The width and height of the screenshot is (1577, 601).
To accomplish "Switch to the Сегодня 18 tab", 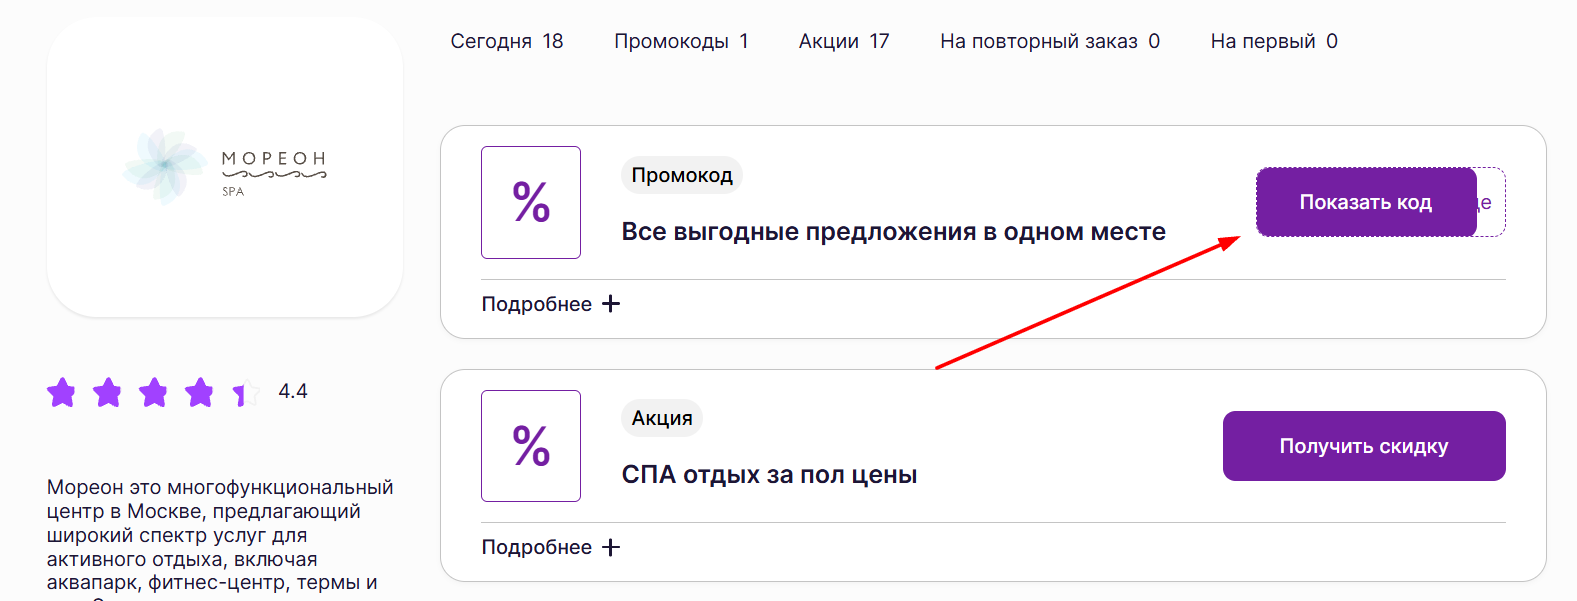I will [x=508, y=41].
